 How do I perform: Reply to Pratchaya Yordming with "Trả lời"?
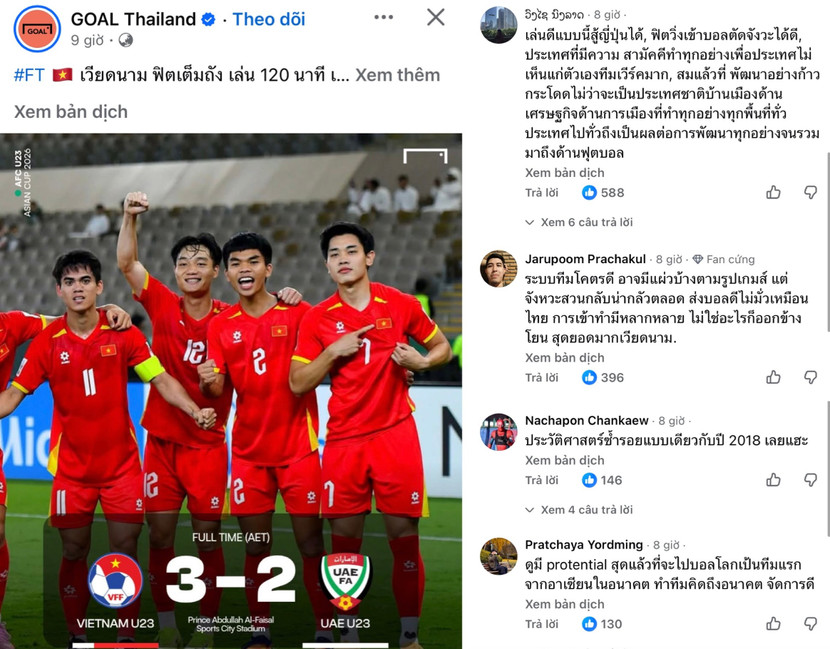tap(542, 624)
